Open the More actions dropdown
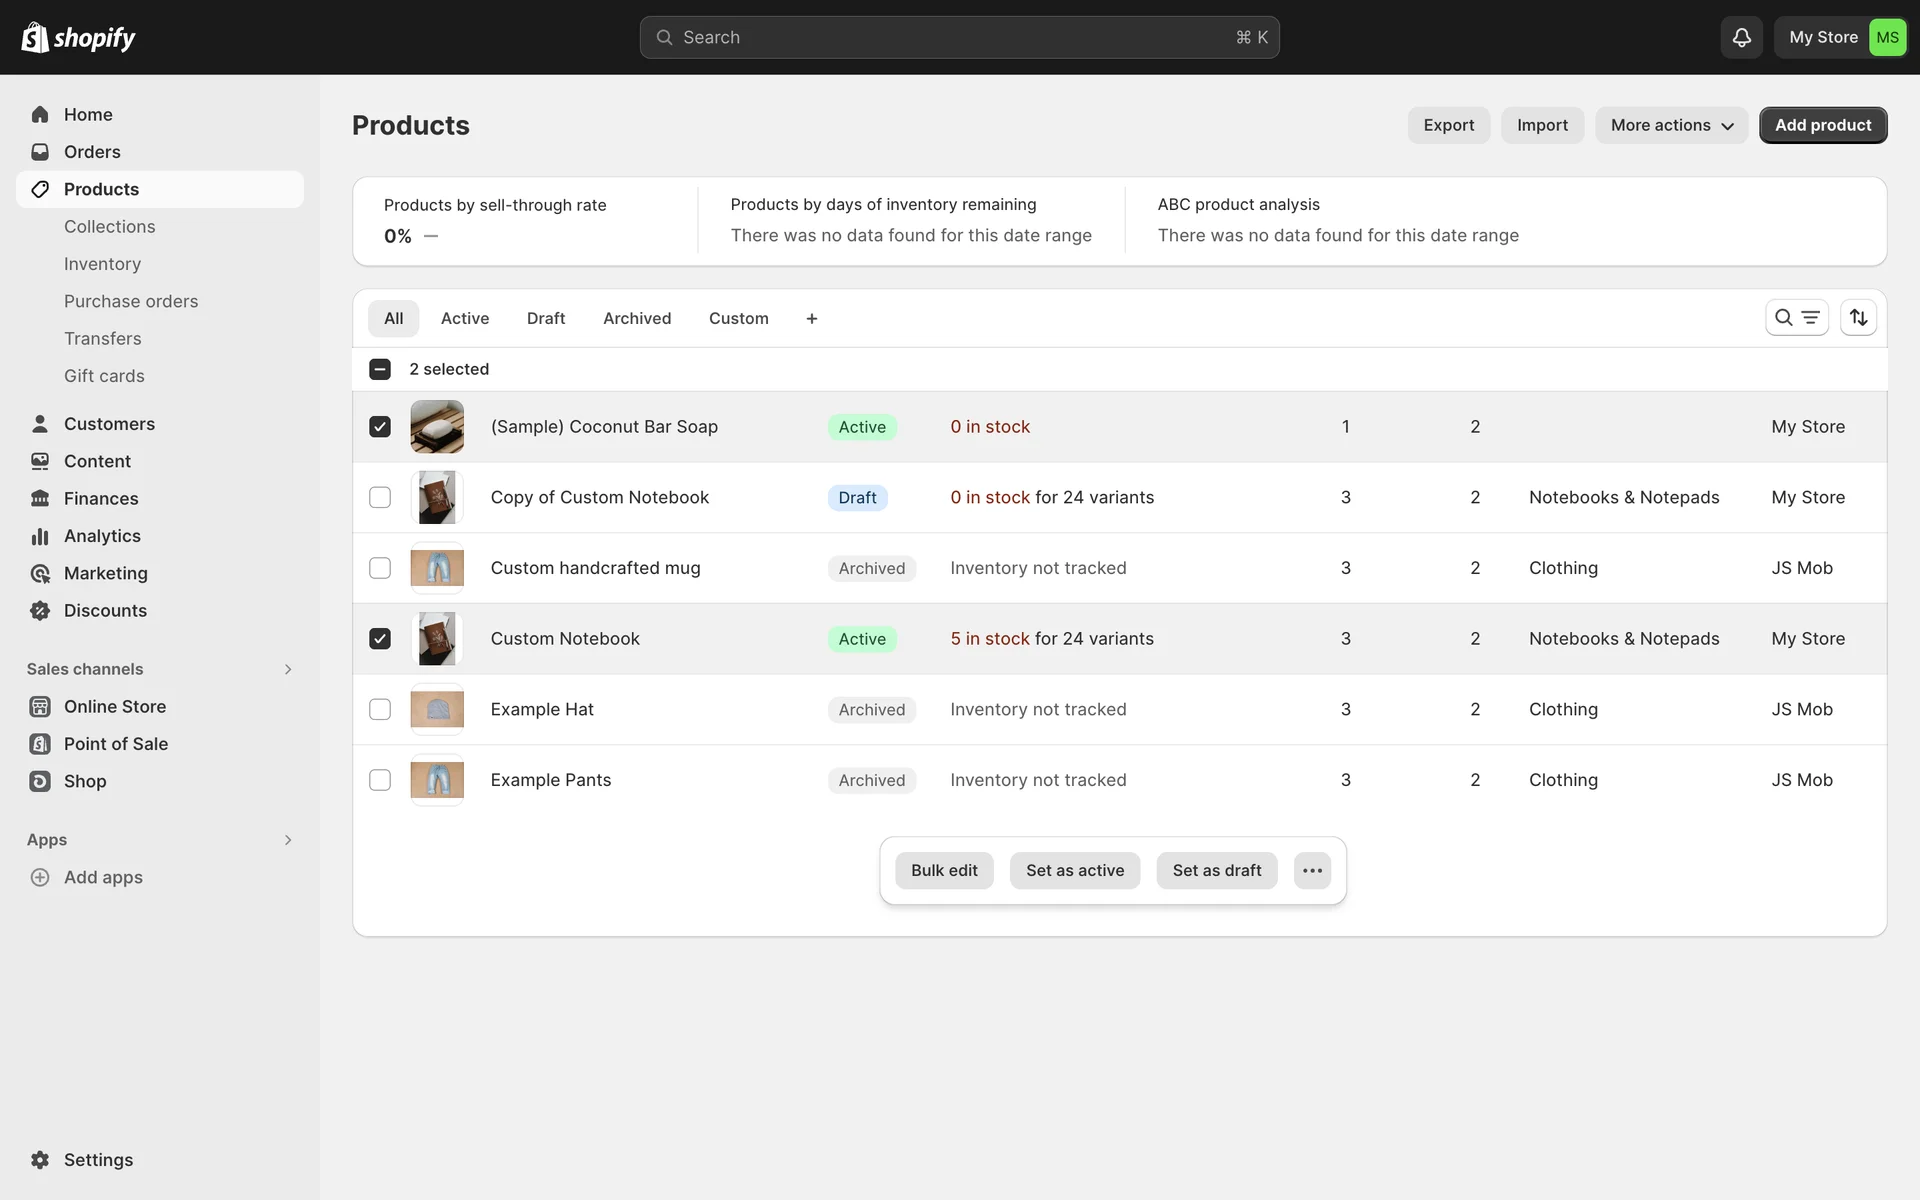Viewport: 1920px width, 1200px height. pos(1671,125)
